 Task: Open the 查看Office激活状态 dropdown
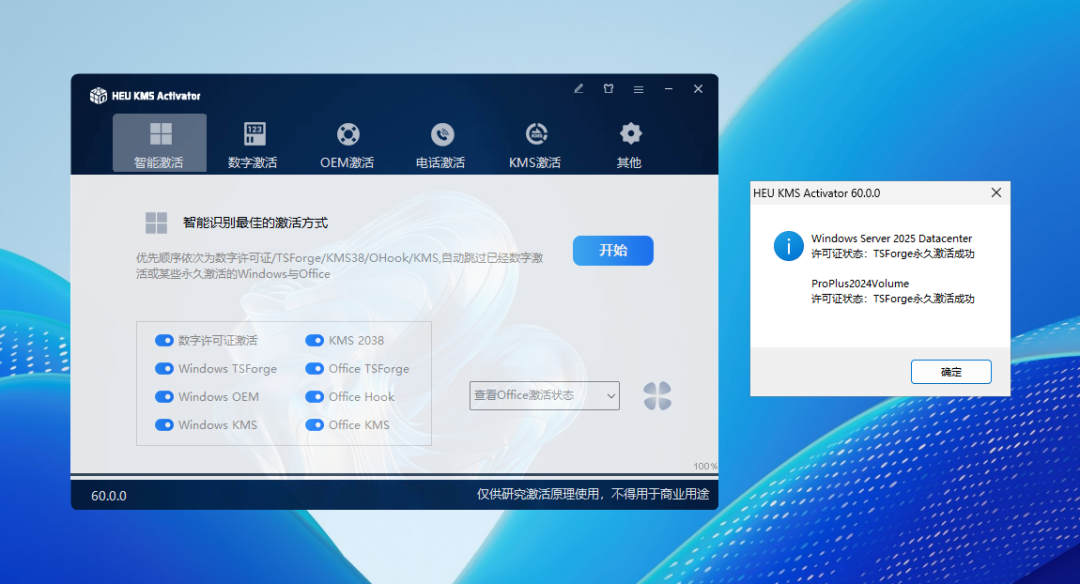[543, 396]
